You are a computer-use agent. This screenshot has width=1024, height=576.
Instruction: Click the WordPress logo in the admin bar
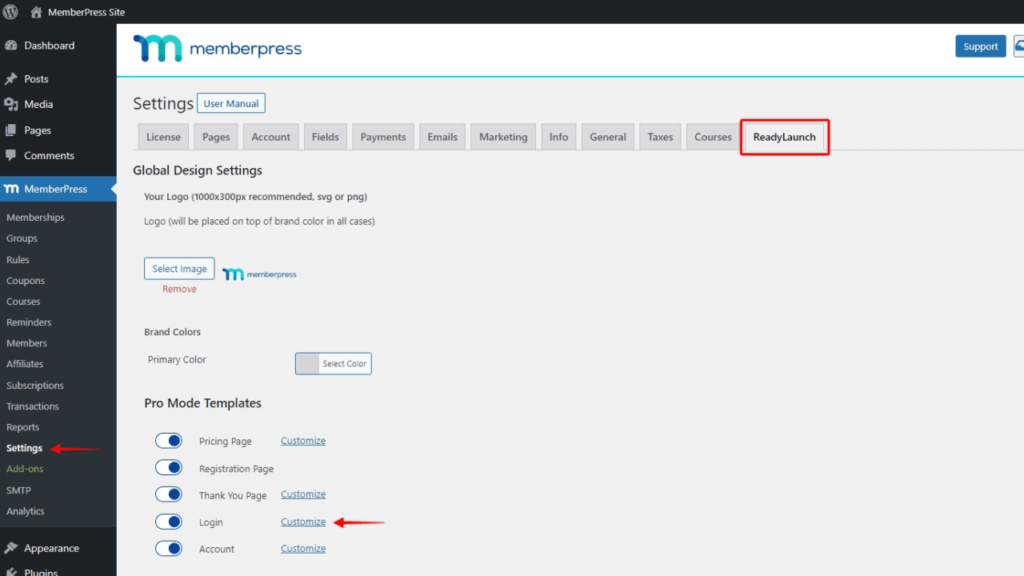(10, 11)
